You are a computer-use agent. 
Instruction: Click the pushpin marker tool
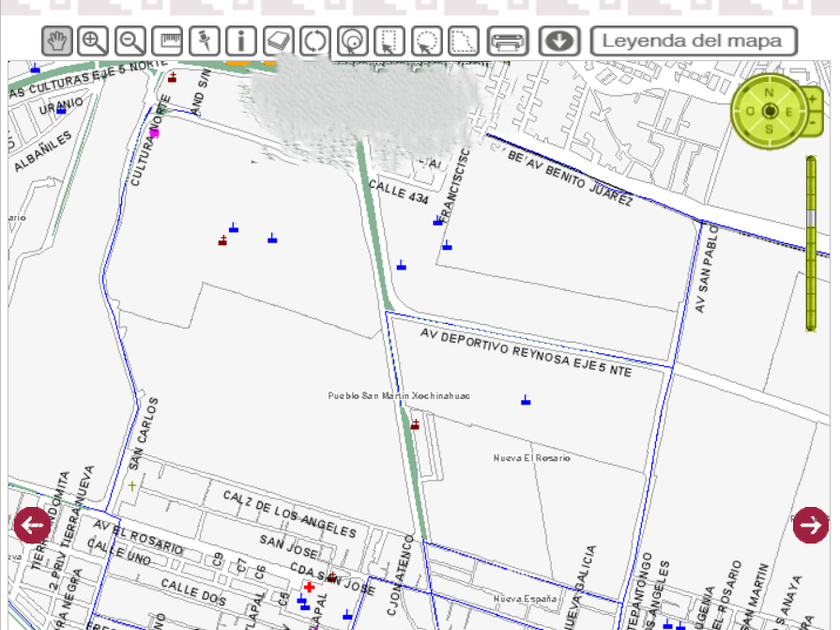pyautogui.click(x=204, y=41)
